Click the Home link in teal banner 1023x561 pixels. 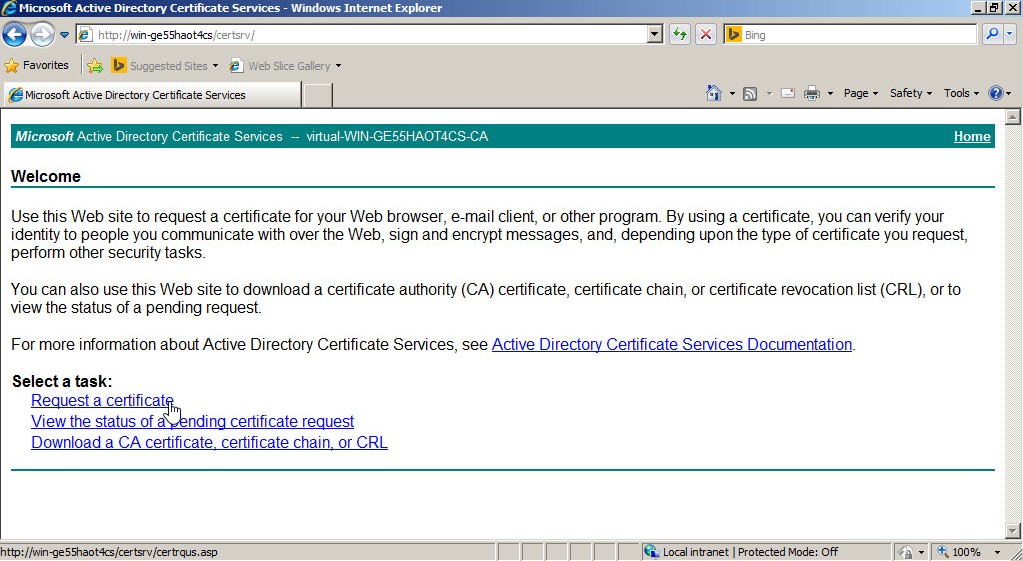click(x=971, y=137)
